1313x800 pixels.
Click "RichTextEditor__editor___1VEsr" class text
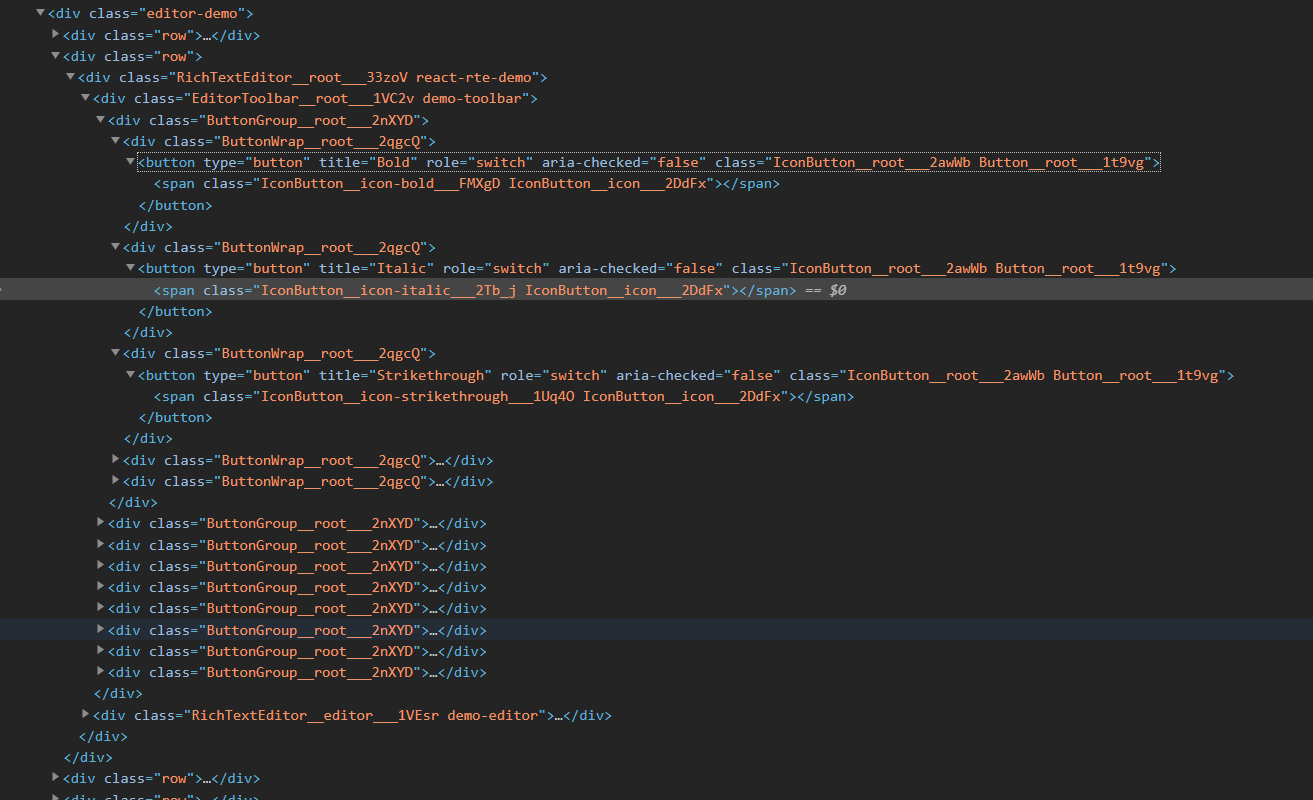coord(315,715)
